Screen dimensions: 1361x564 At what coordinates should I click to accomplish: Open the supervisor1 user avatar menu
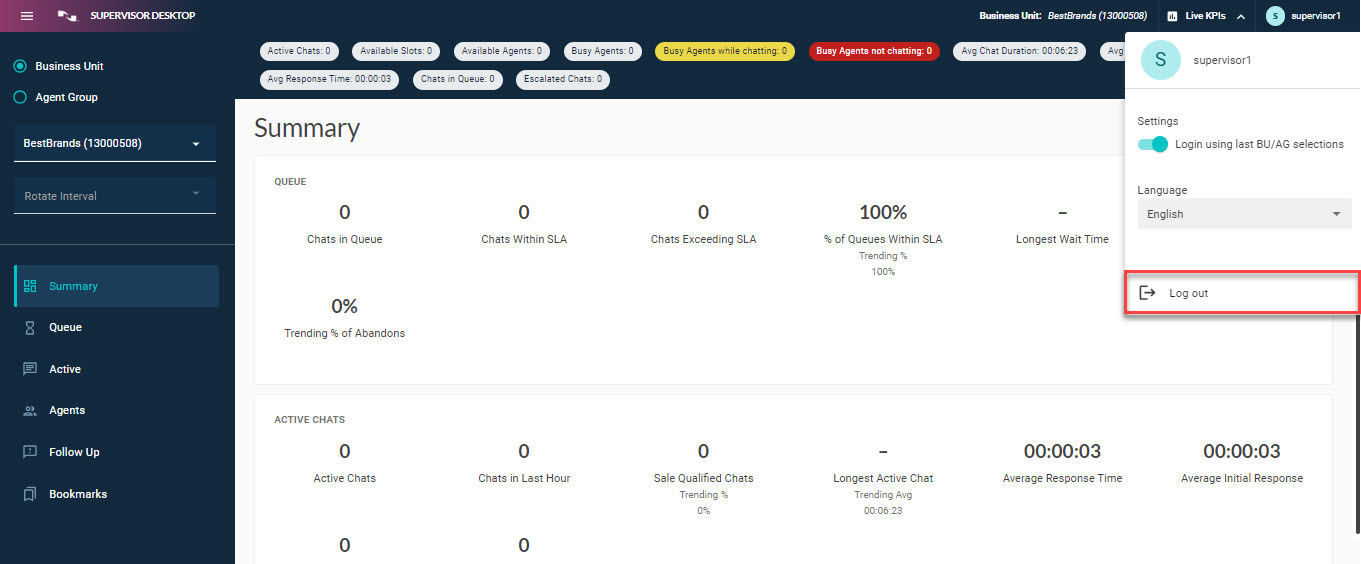point(1275,16)
